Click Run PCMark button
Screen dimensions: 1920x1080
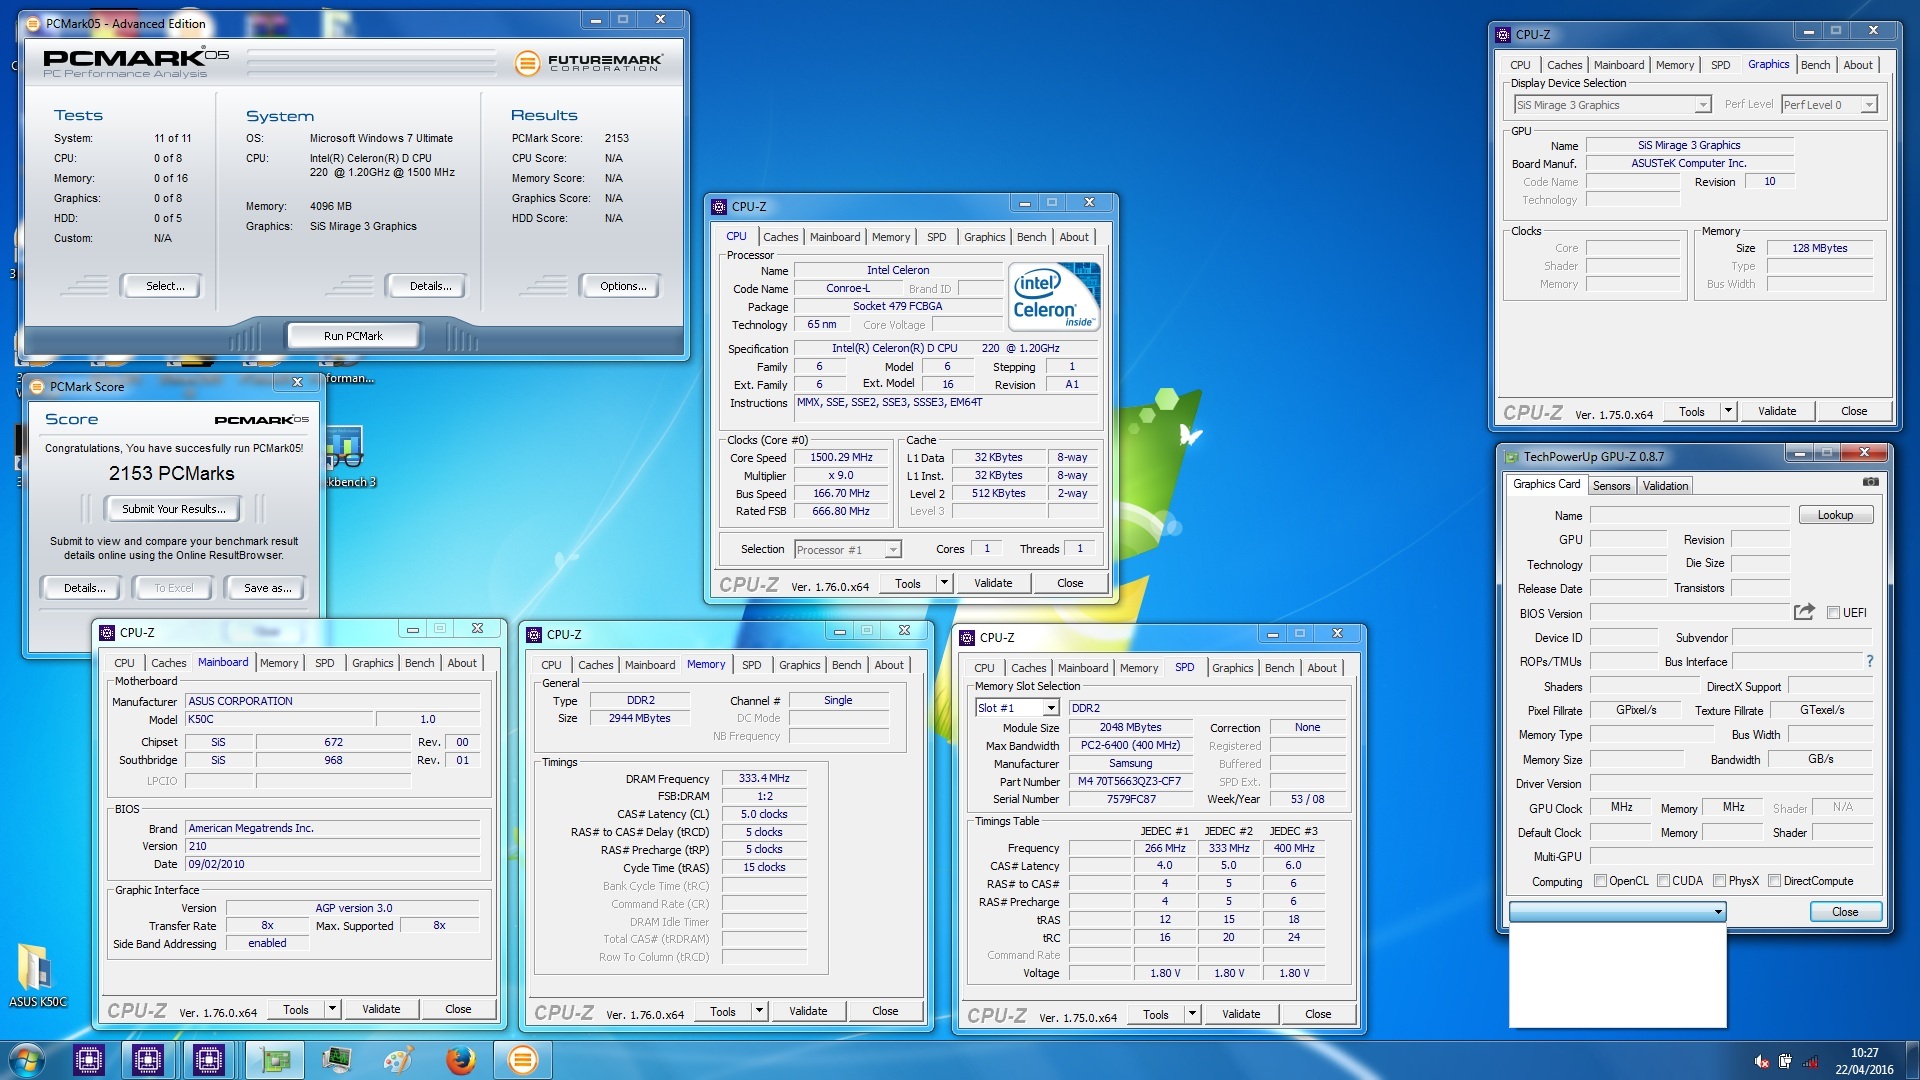(353, 336)
